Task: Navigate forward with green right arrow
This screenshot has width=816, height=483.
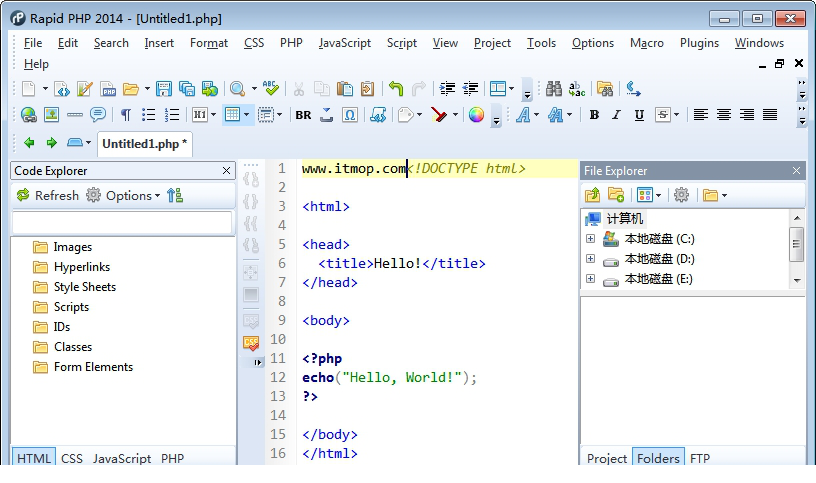Action: tap(52, 143)
